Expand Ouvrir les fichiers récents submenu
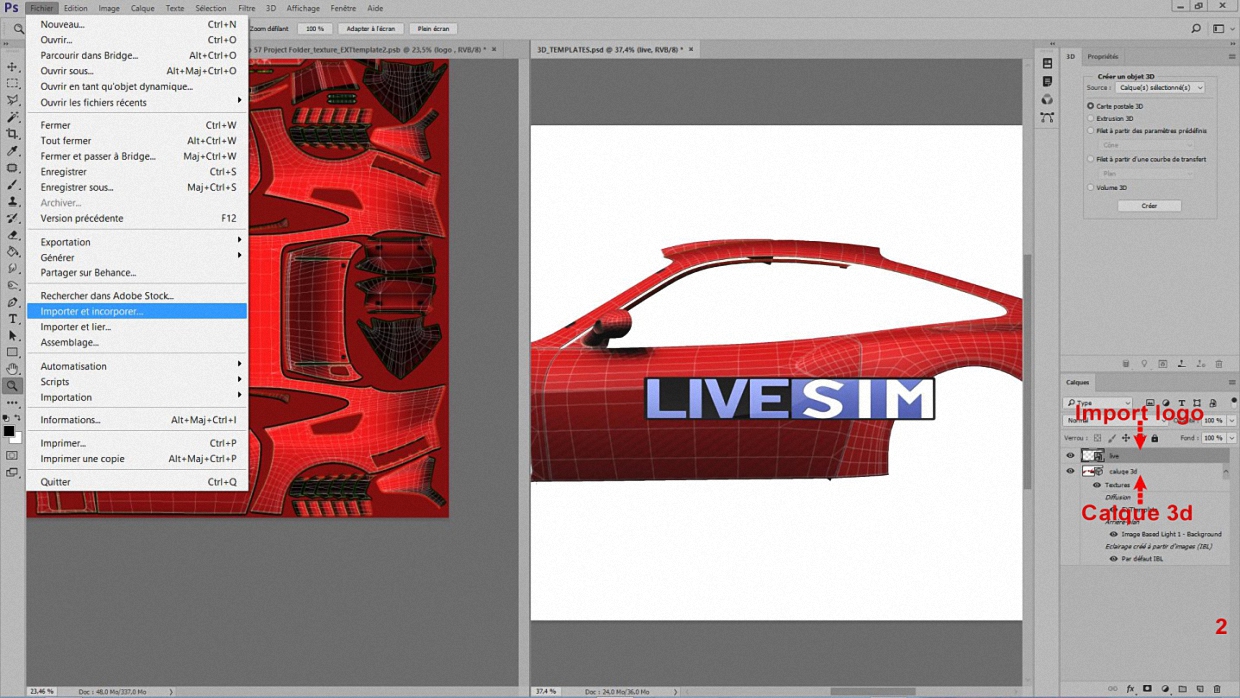Image resolution: width=1240 pixels, height=698 pixels. coord(137,102)
